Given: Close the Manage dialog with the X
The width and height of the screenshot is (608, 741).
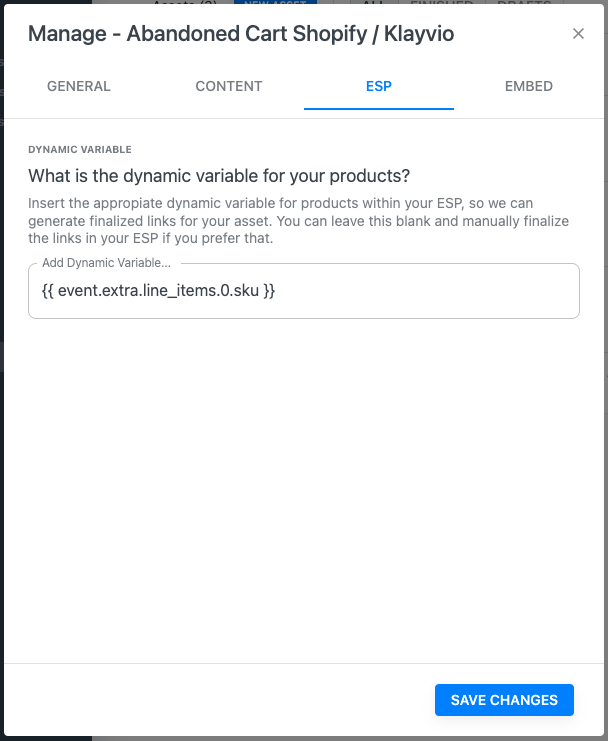Looking at the screenshot, I should tap(578, 34).
